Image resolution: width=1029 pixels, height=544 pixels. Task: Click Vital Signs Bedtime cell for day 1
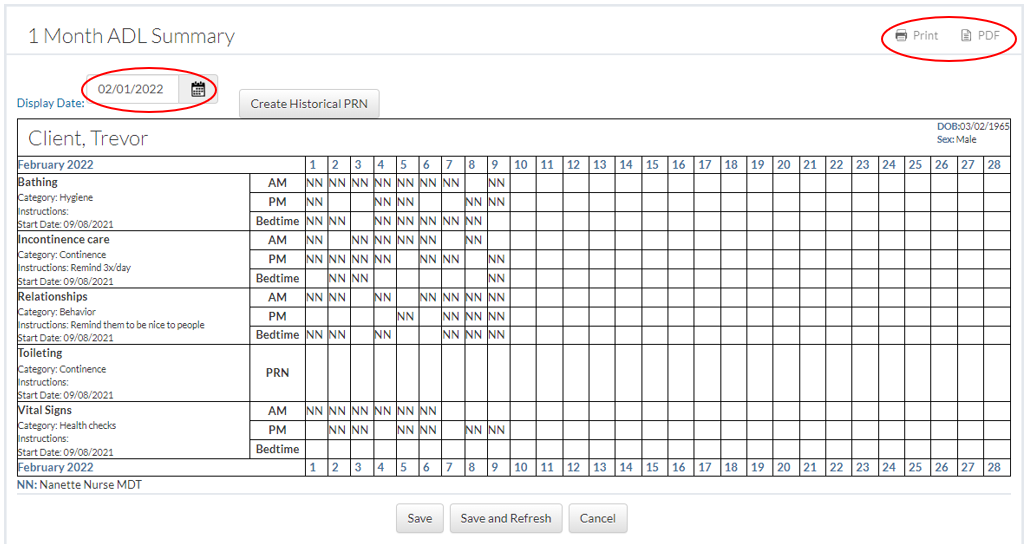click(x=314, y=449)
